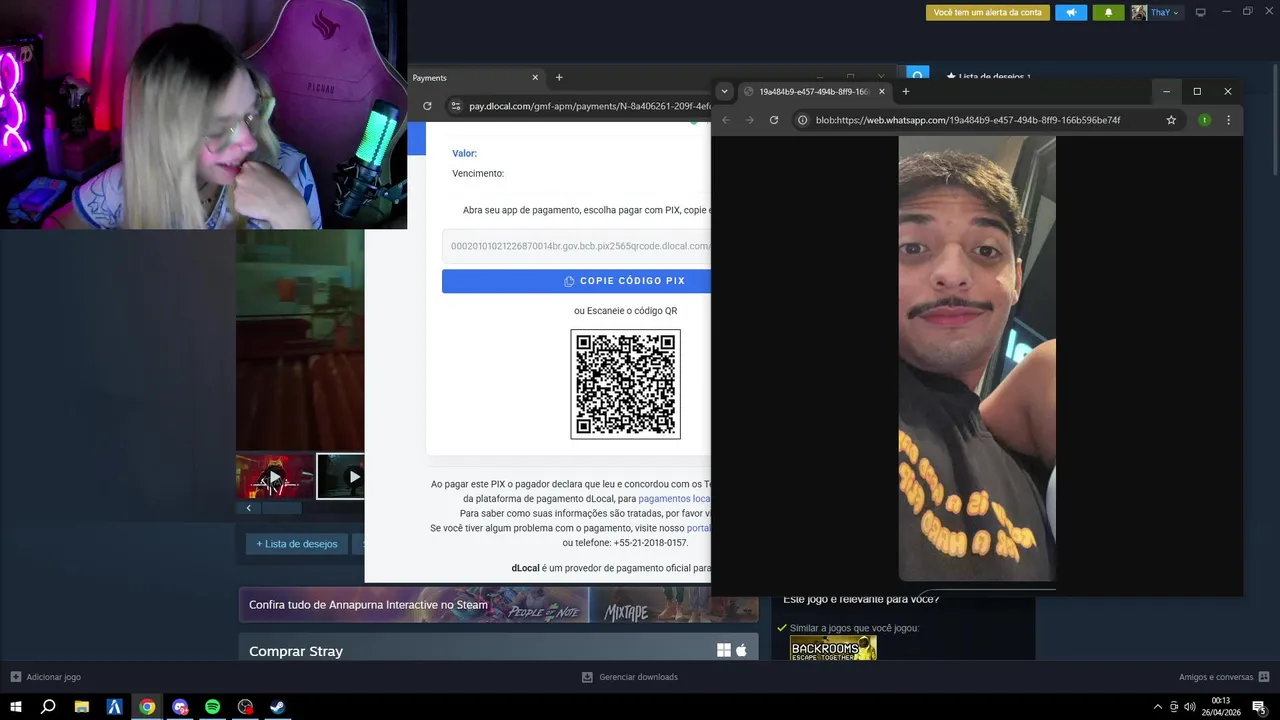This screenshot has height=720, width=1280.
Task: Click WhatsApp blob URL address field
Action: click(968, 120)
